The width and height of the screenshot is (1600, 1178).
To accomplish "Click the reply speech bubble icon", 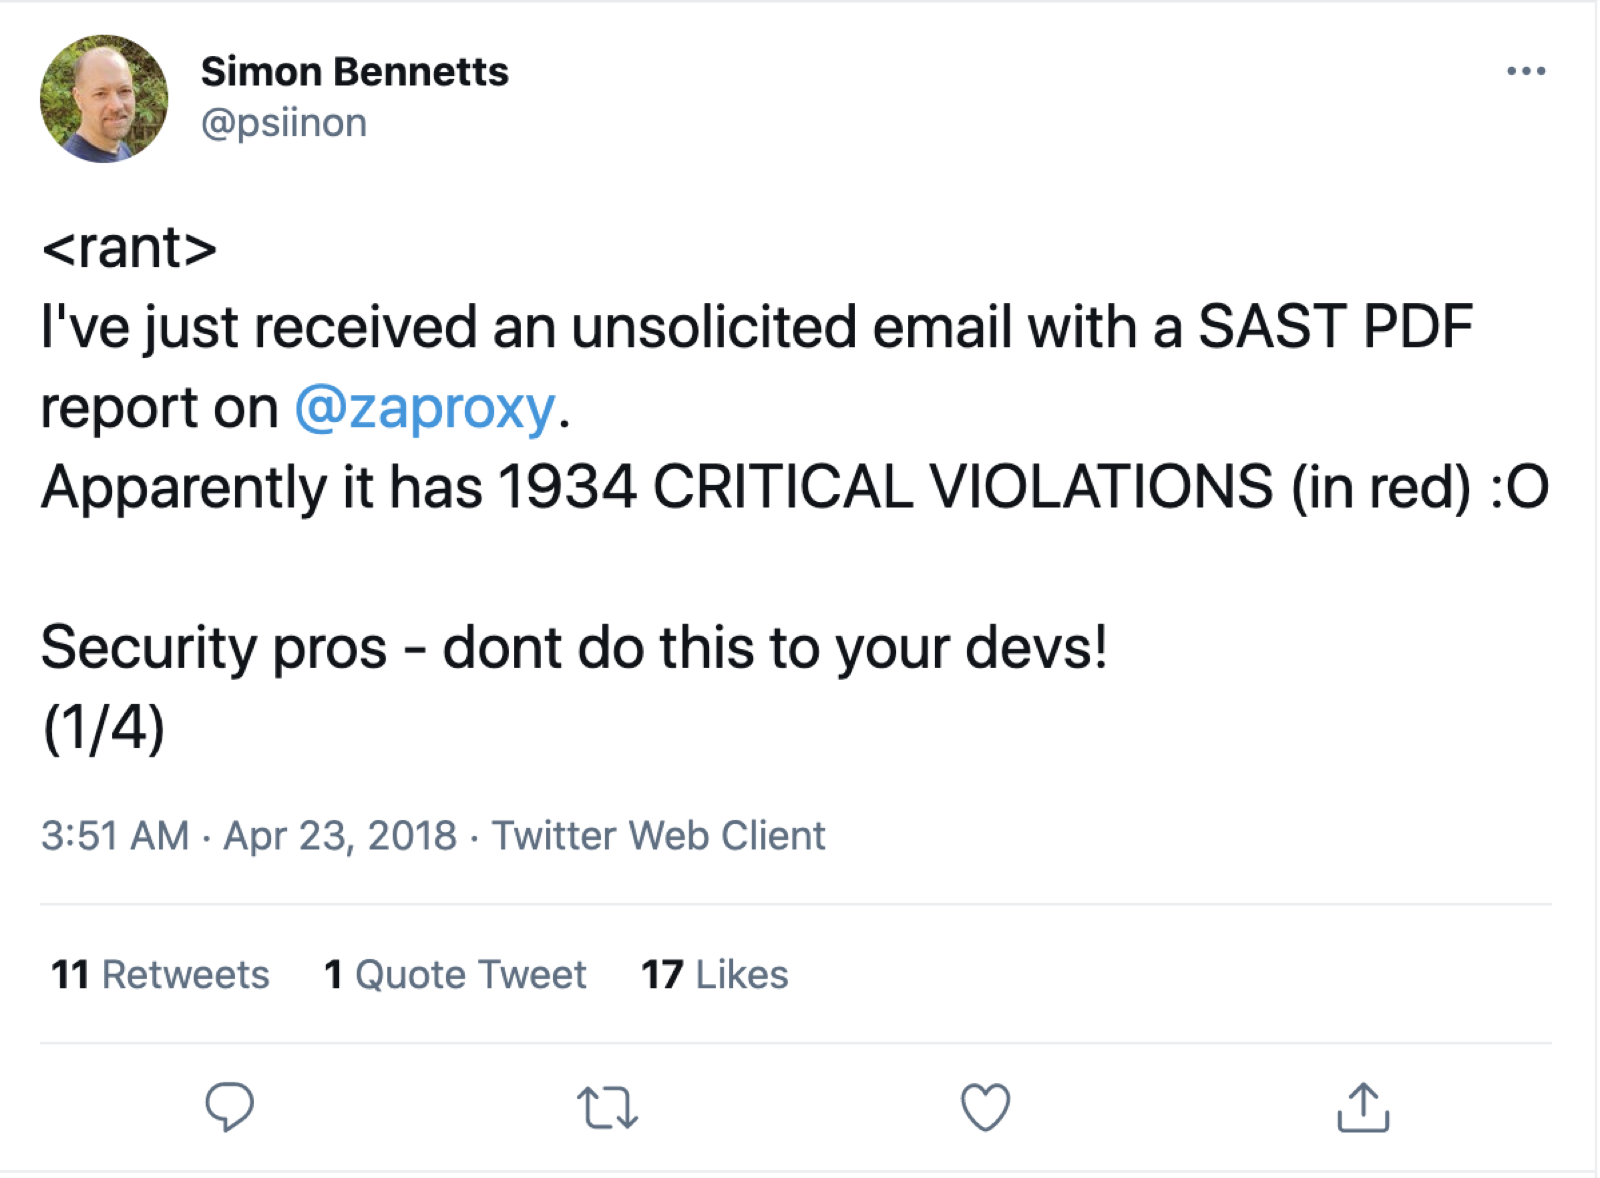I will coord(229,1107).
